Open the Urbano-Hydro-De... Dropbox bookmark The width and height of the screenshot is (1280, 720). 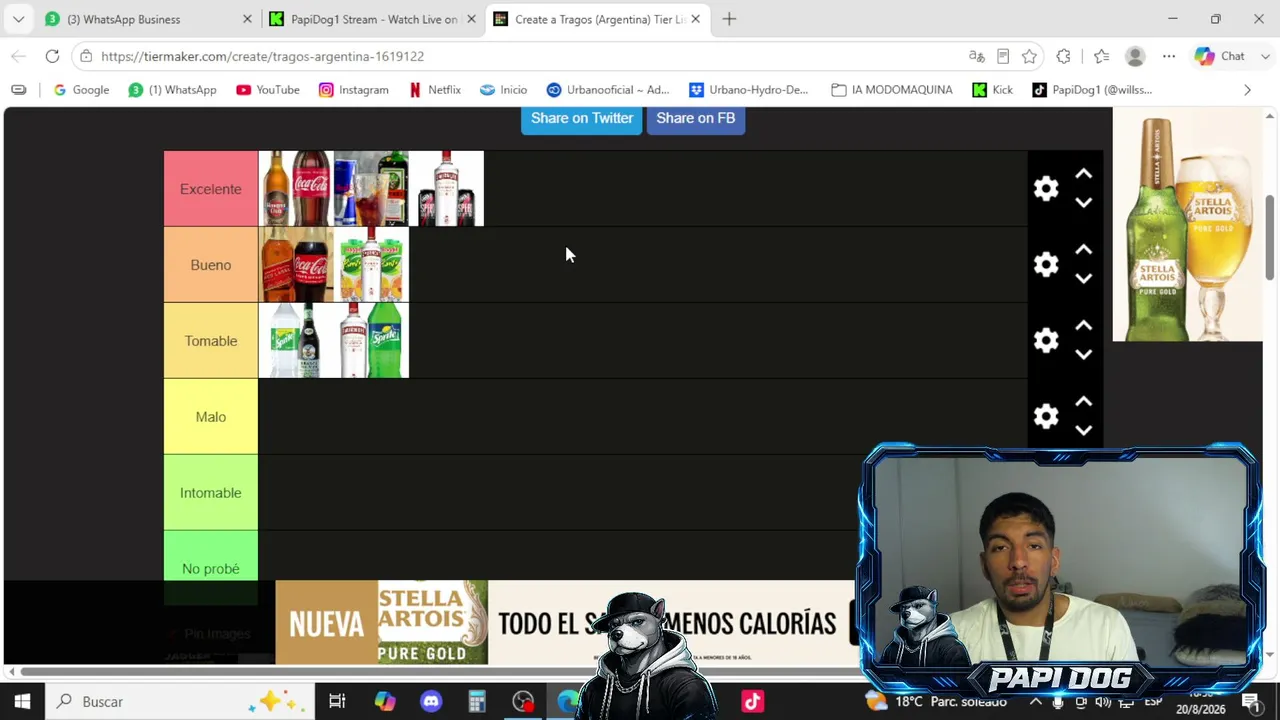[x=748, y=90]
